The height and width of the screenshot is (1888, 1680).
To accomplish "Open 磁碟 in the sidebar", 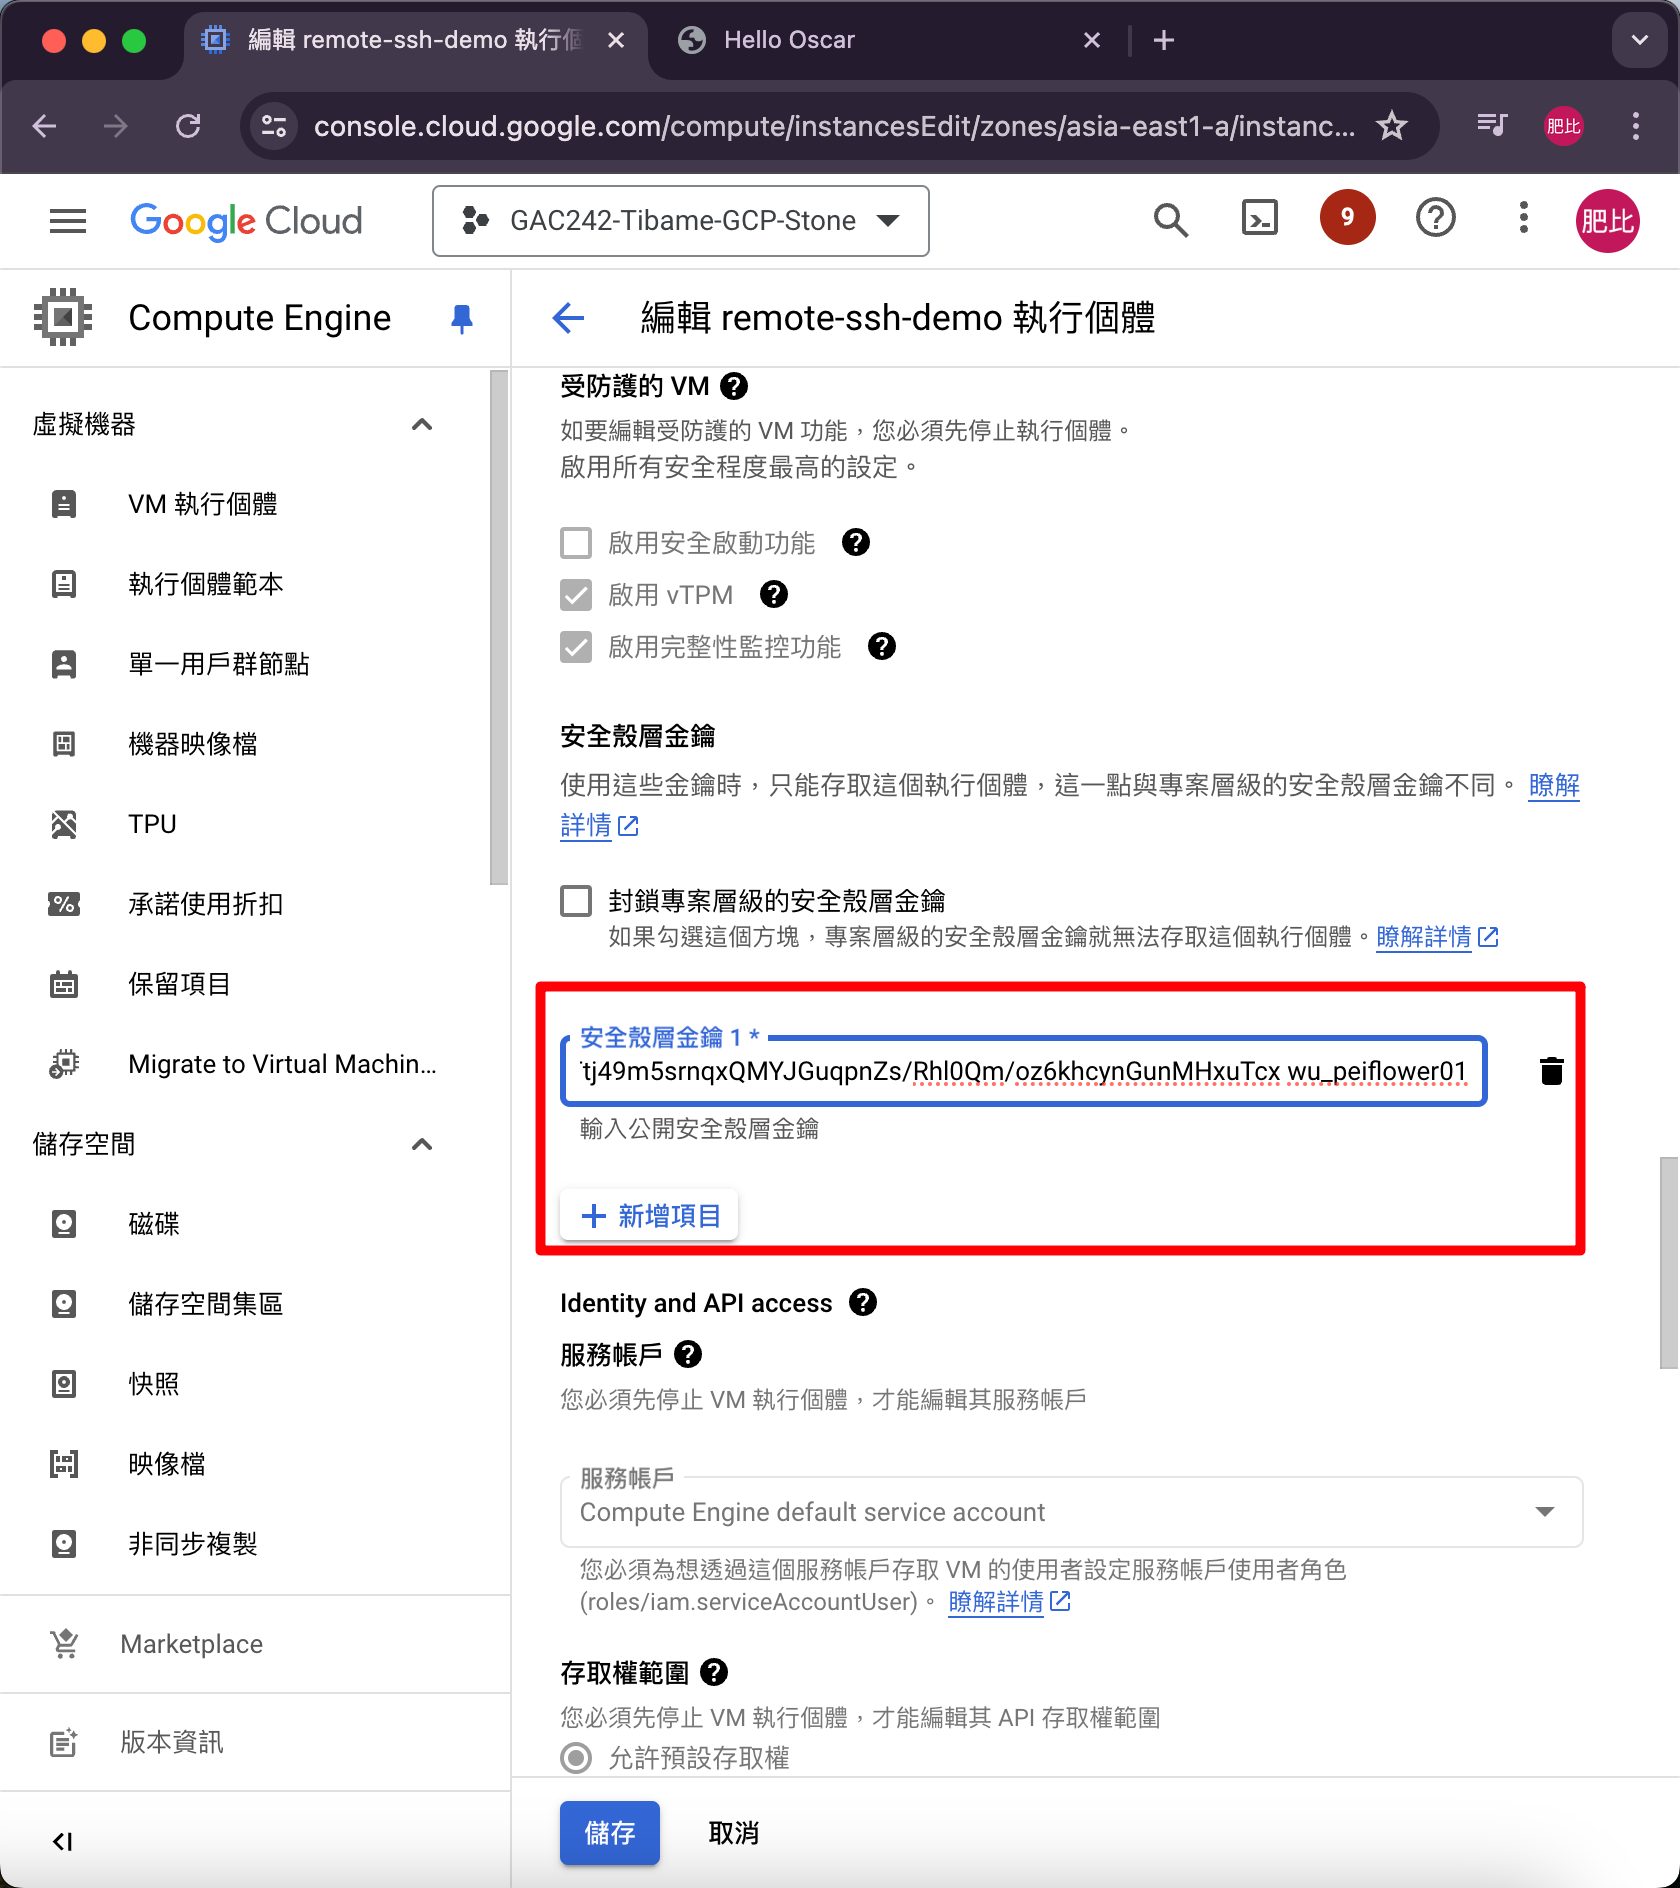I will coord(154,1224).
